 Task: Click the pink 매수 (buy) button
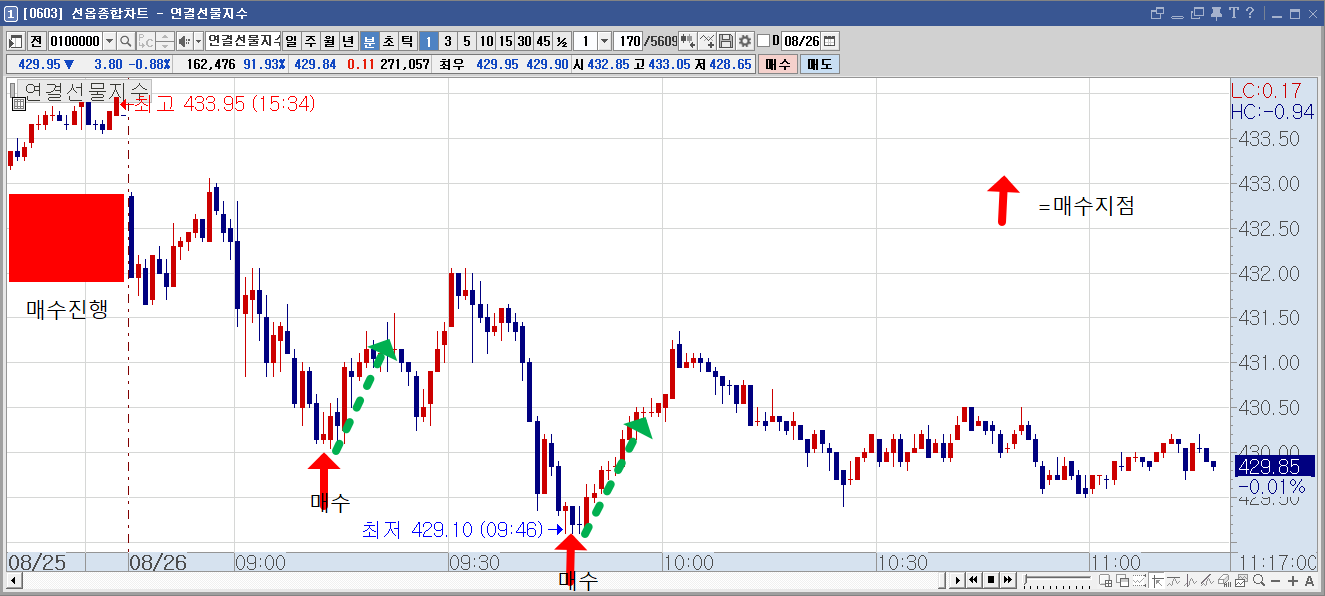[778, 64]
